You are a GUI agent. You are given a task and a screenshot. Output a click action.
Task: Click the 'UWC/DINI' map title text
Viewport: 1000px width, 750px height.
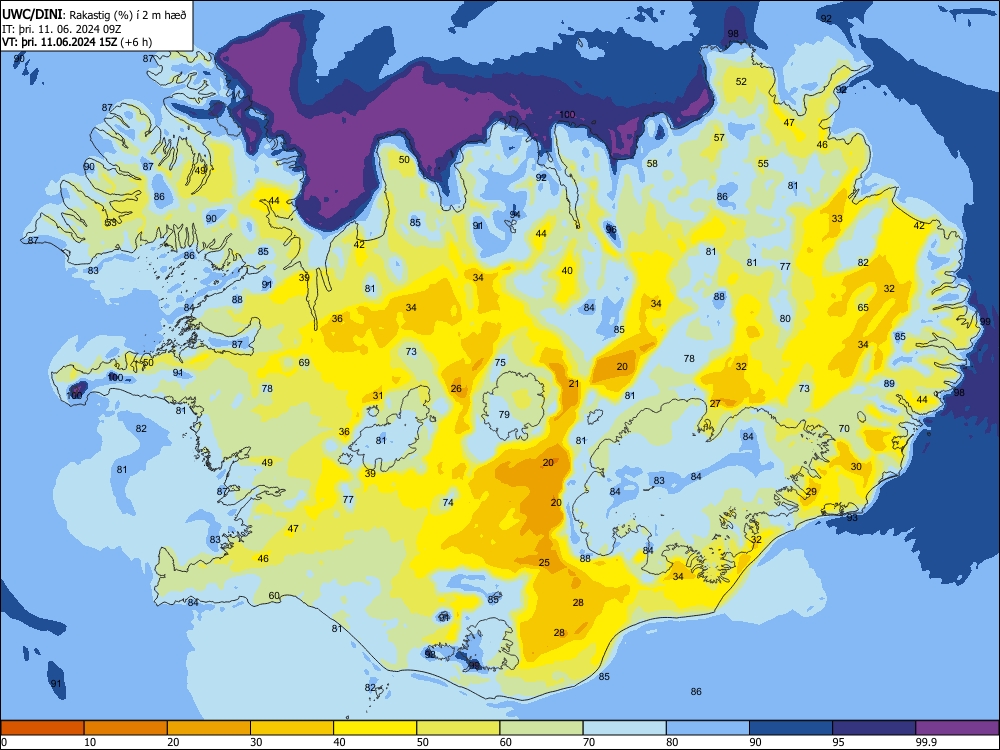pos(32,14)
